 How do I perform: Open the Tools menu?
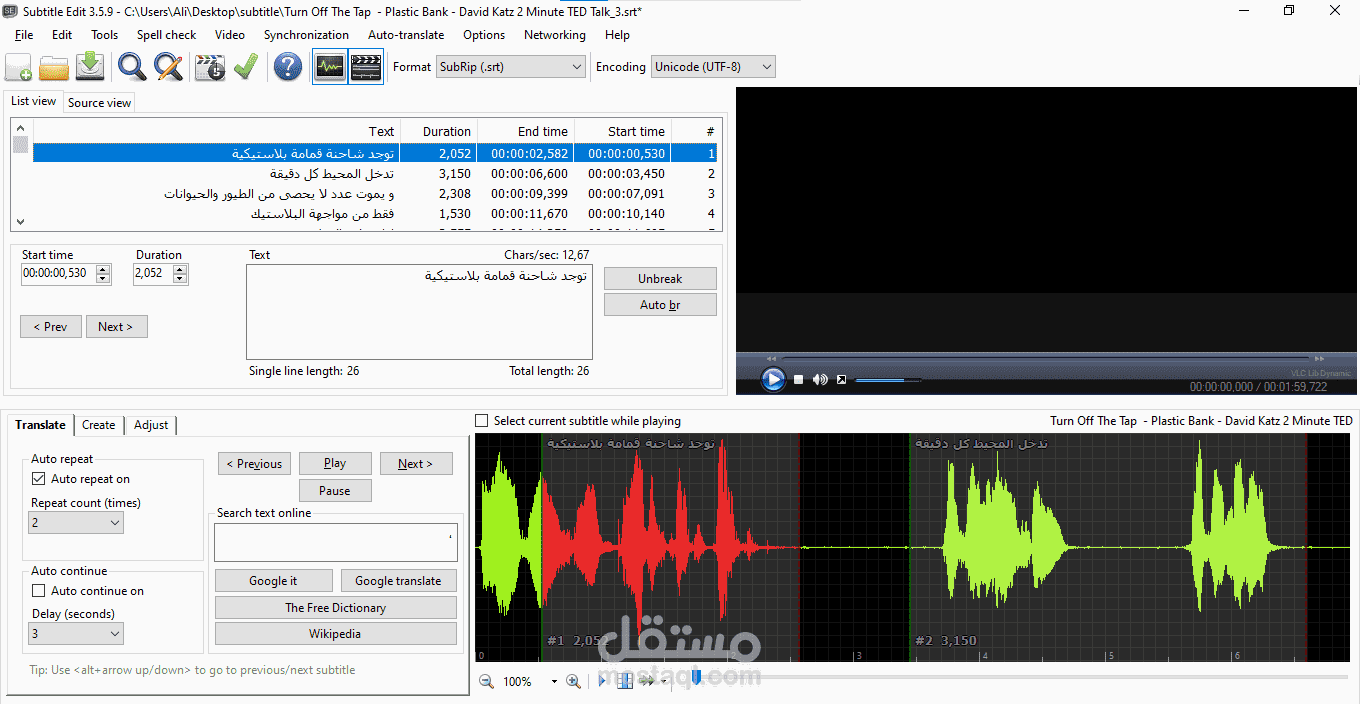coord(104,35)
